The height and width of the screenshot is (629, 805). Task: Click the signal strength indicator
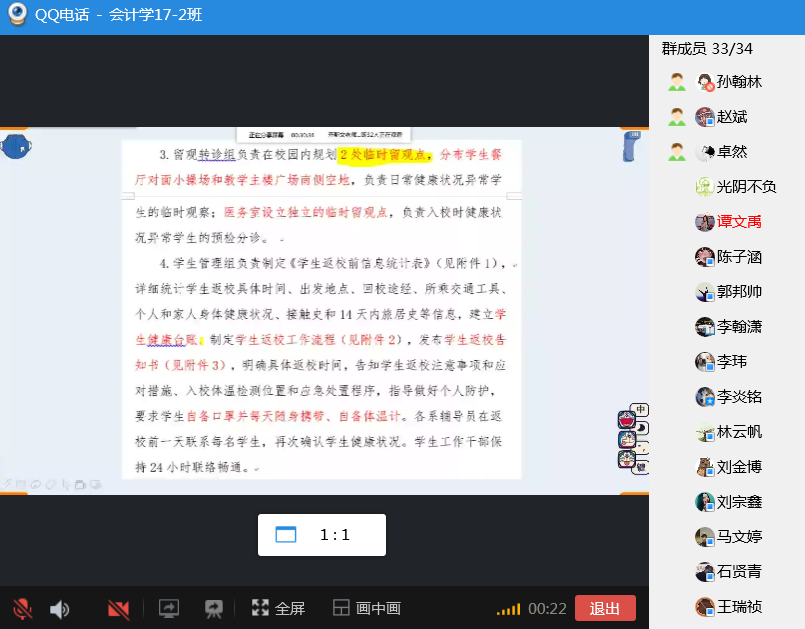pyautogui.click(x=508, y=609)
